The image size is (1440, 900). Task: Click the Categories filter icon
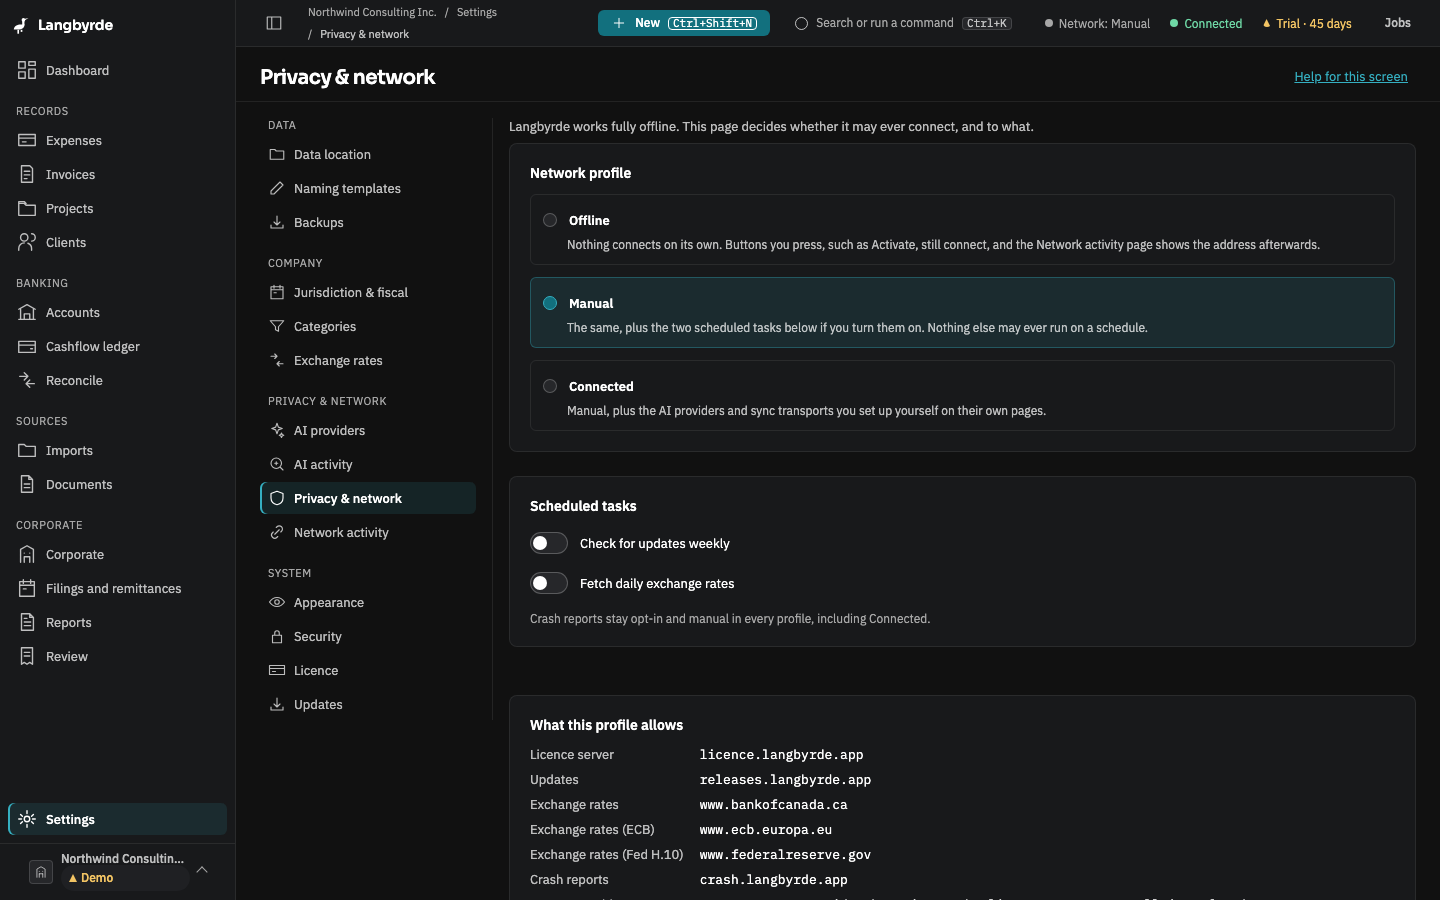(x=277, y=326)
